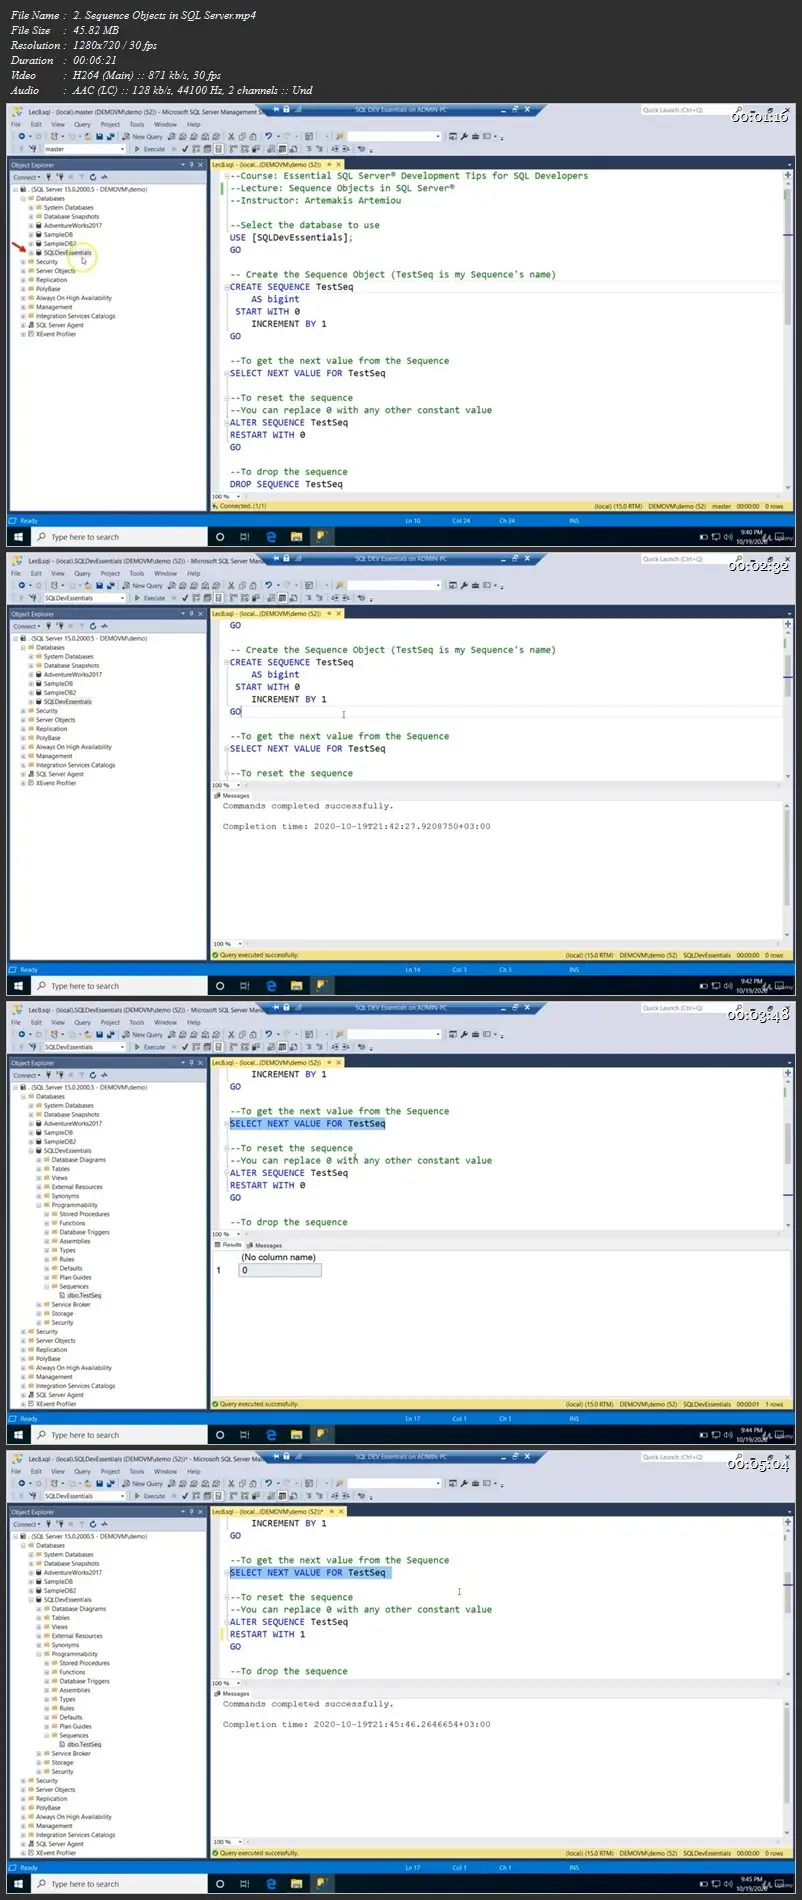Click Windows Start in the 00:05:04 frame
802x1900 pixels.
(18, 1884)
